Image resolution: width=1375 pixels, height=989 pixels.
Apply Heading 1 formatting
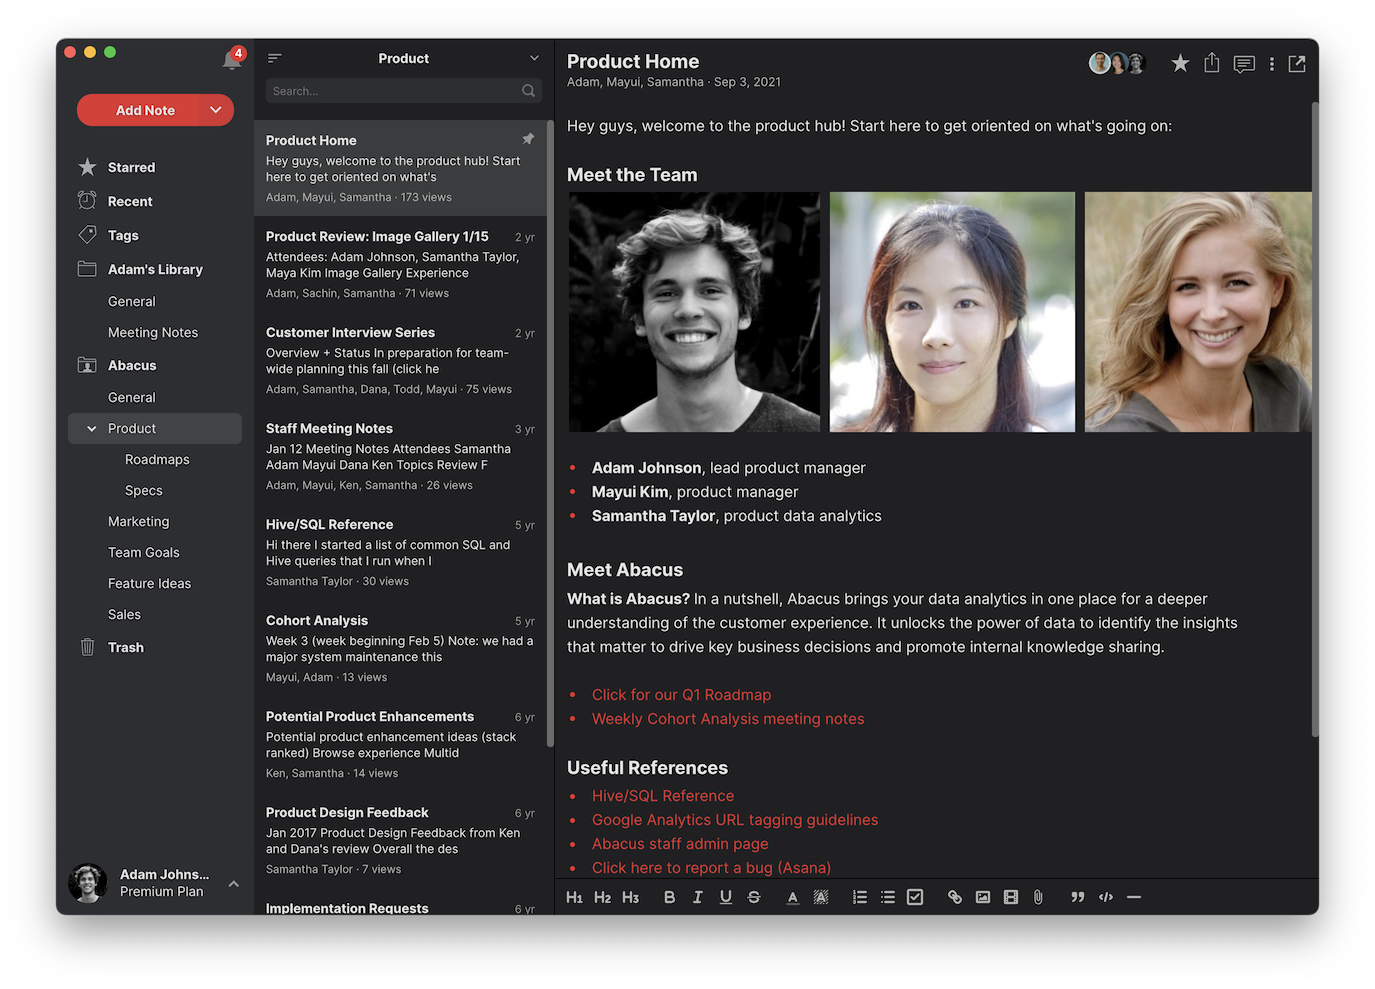(574, 897)
